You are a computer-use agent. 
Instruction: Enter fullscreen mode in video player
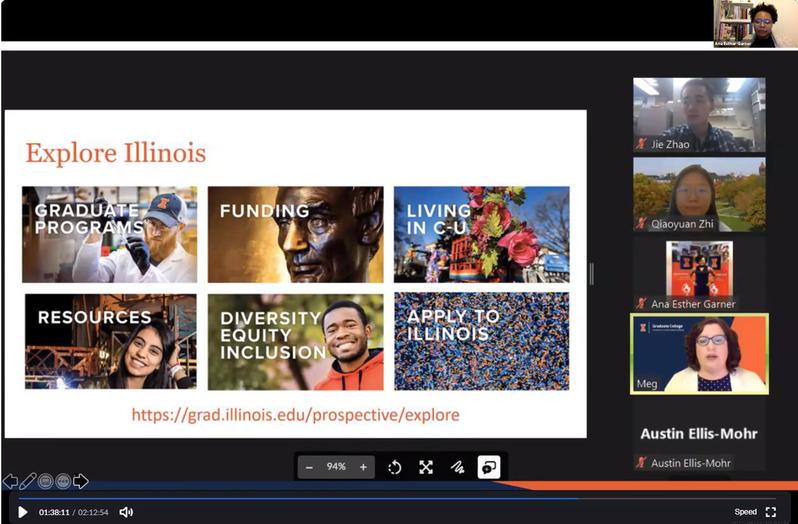click(771, 512)
